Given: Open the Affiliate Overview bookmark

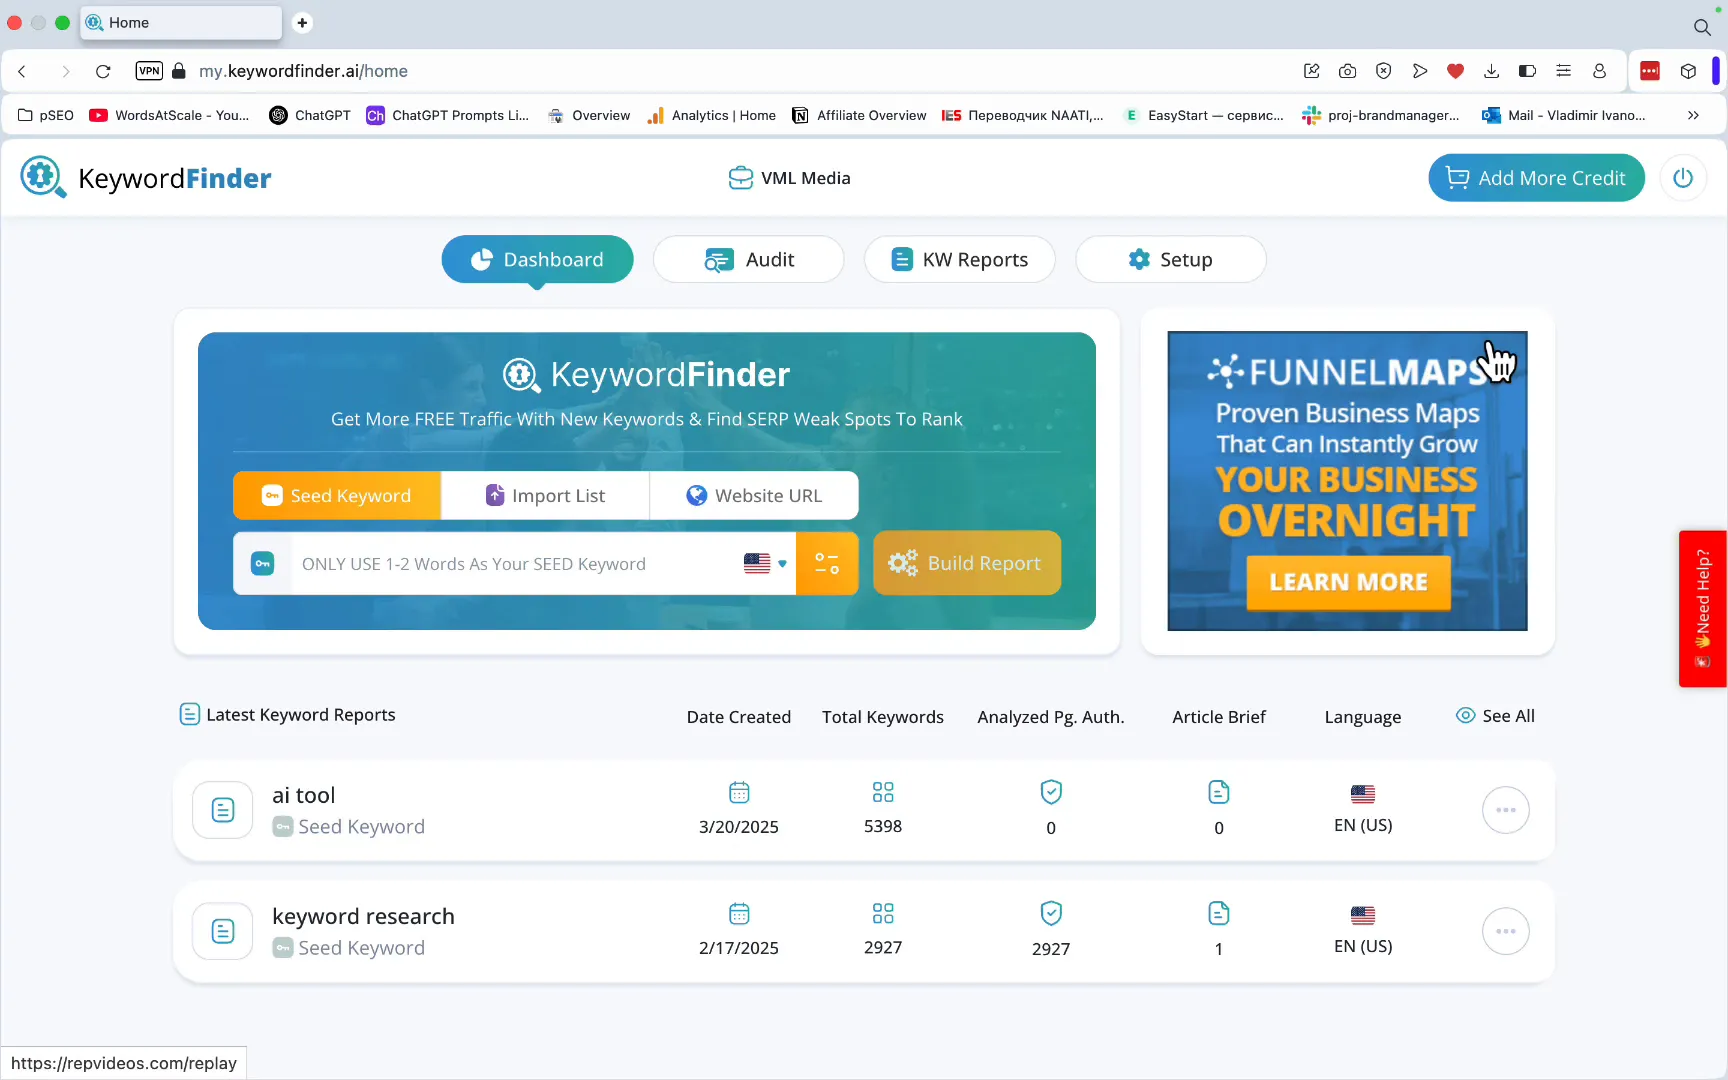Looking at the screenshot, I should point(859,115).
